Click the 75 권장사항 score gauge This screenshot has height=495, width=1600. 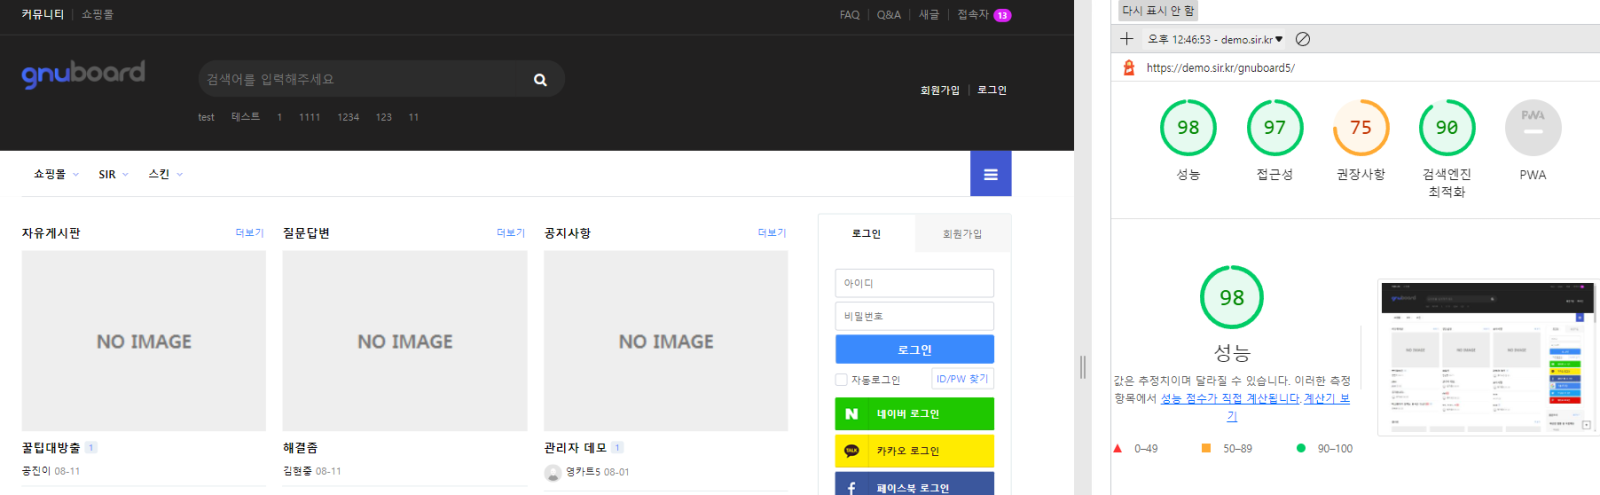click(1360, 128)
